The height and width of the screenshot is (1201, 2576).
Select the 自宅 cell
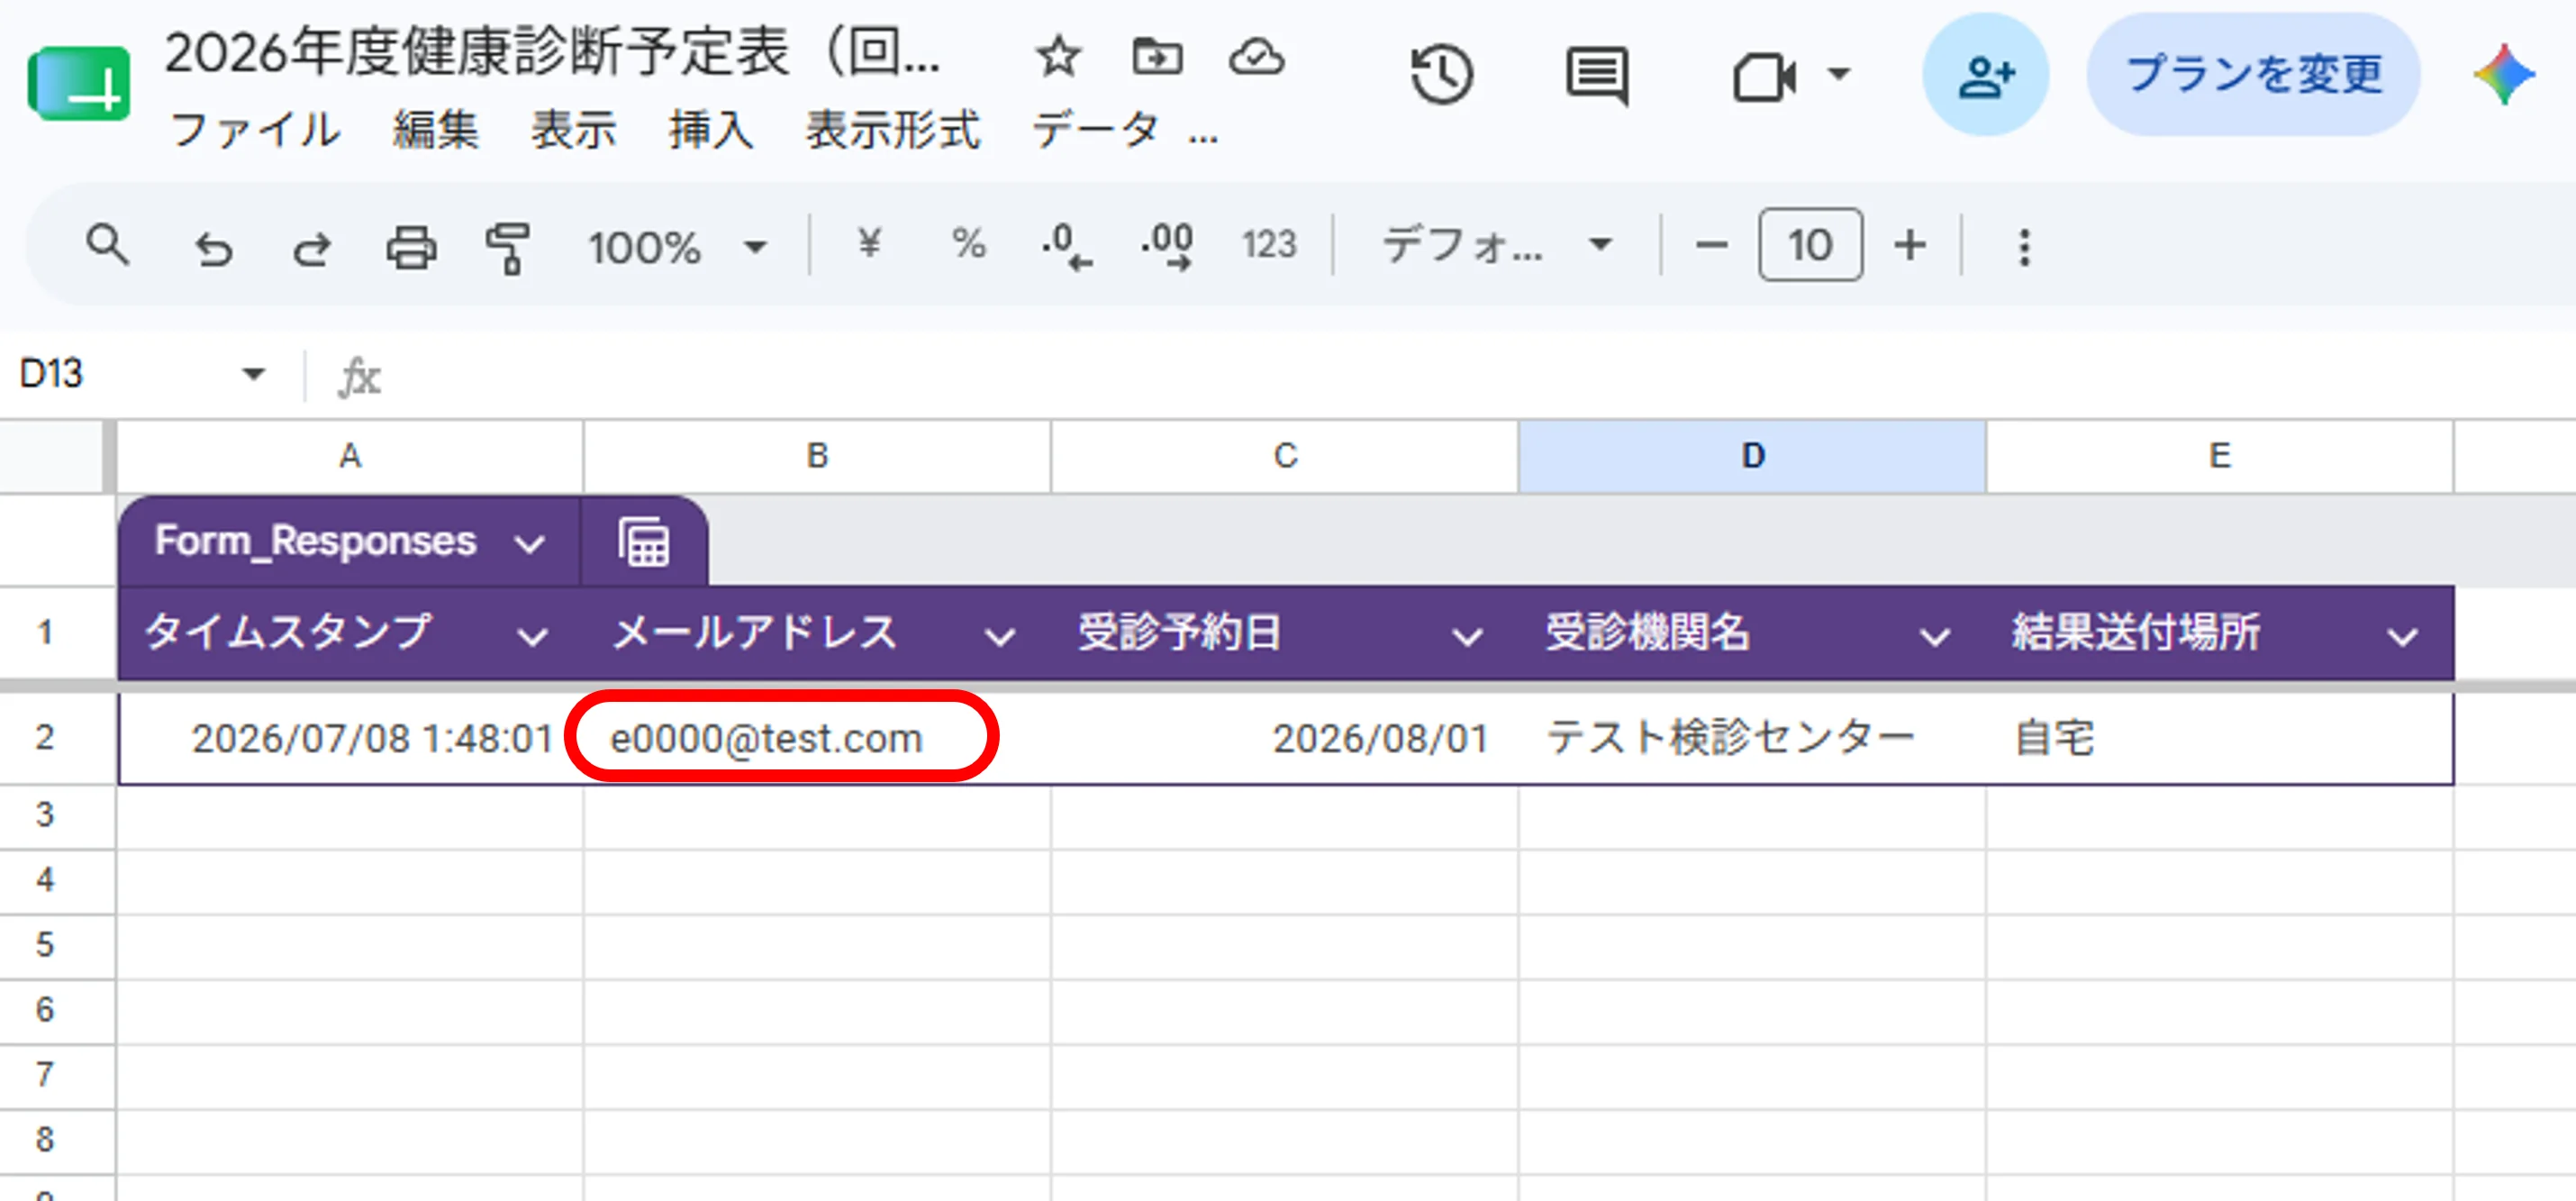coord(2219,739)
